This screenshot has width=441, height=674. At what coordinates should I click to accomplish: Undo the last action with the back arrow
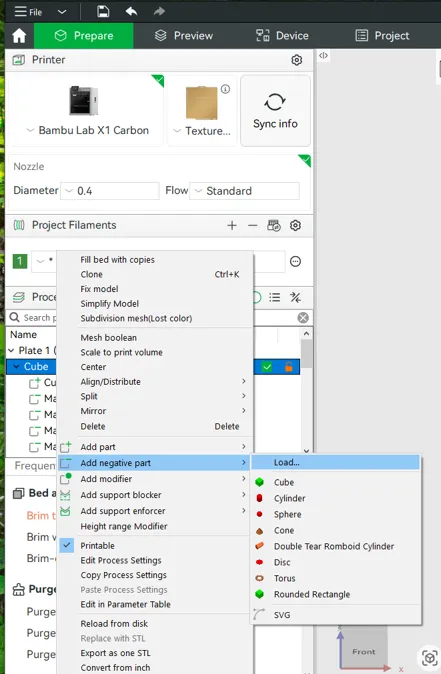click(x=131, y=11)
